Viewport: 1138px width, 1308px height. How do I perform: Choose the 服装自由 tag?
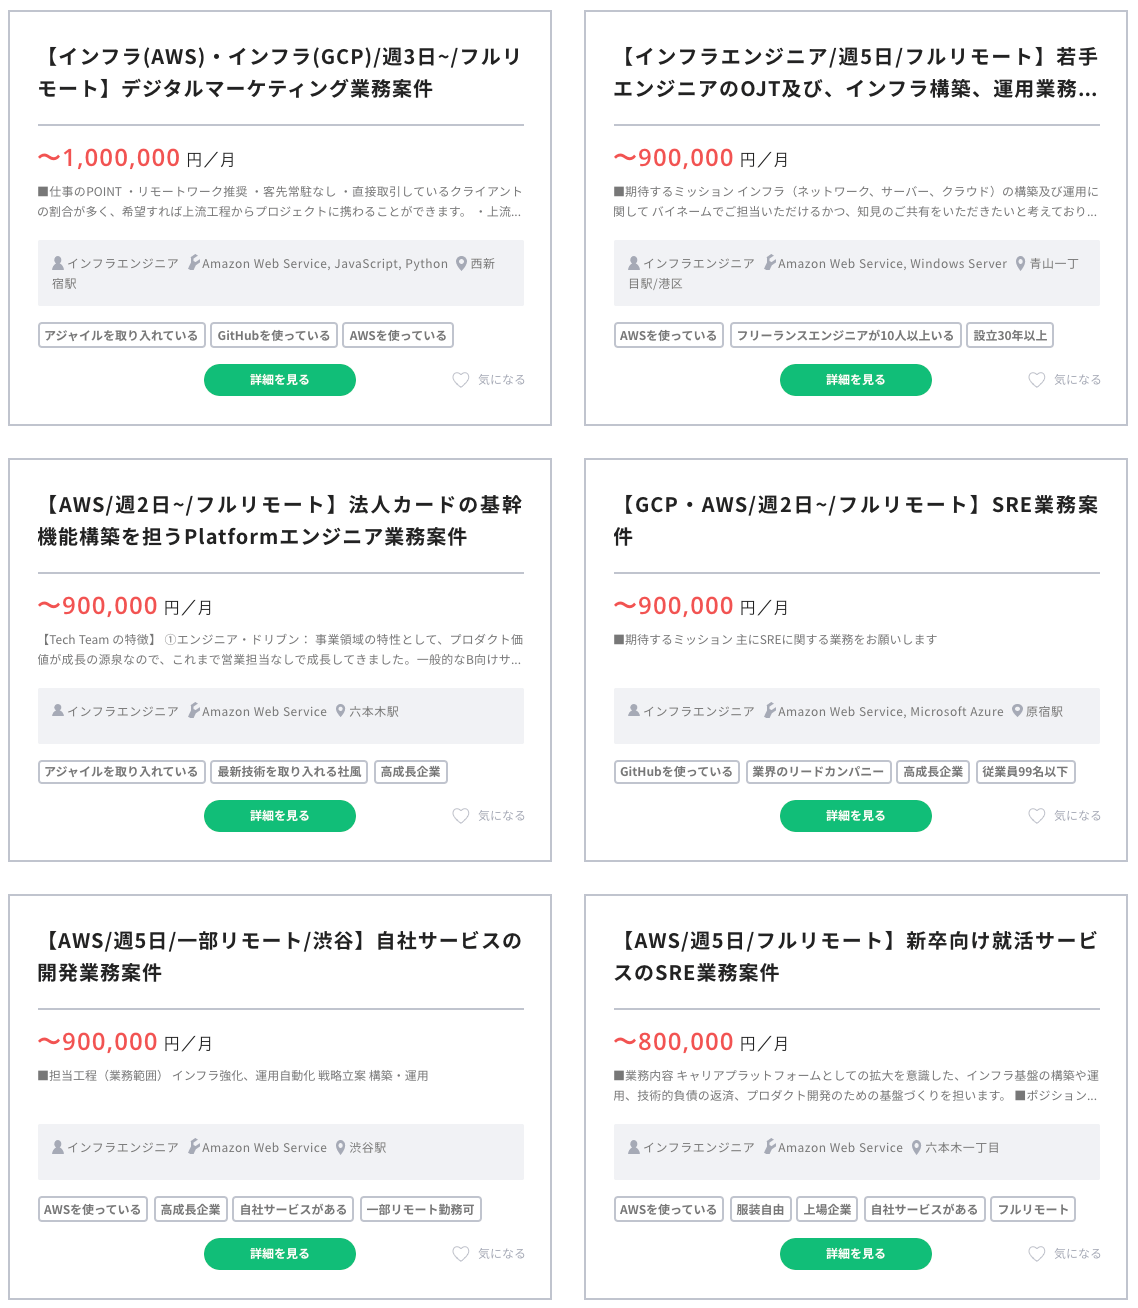[x=760, y=1209]
